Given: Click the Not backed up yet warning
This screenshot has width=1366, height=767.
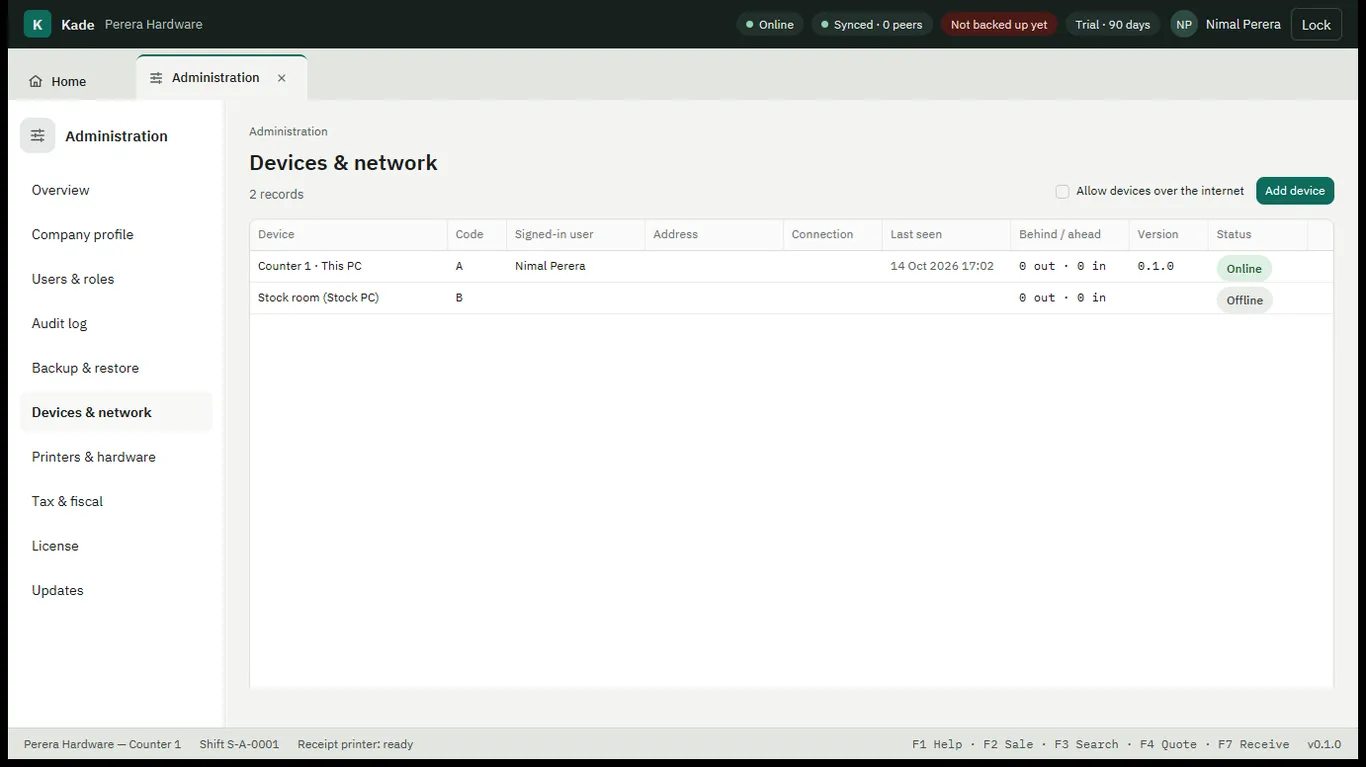Looking at the screenshot, I should point(998,24).
